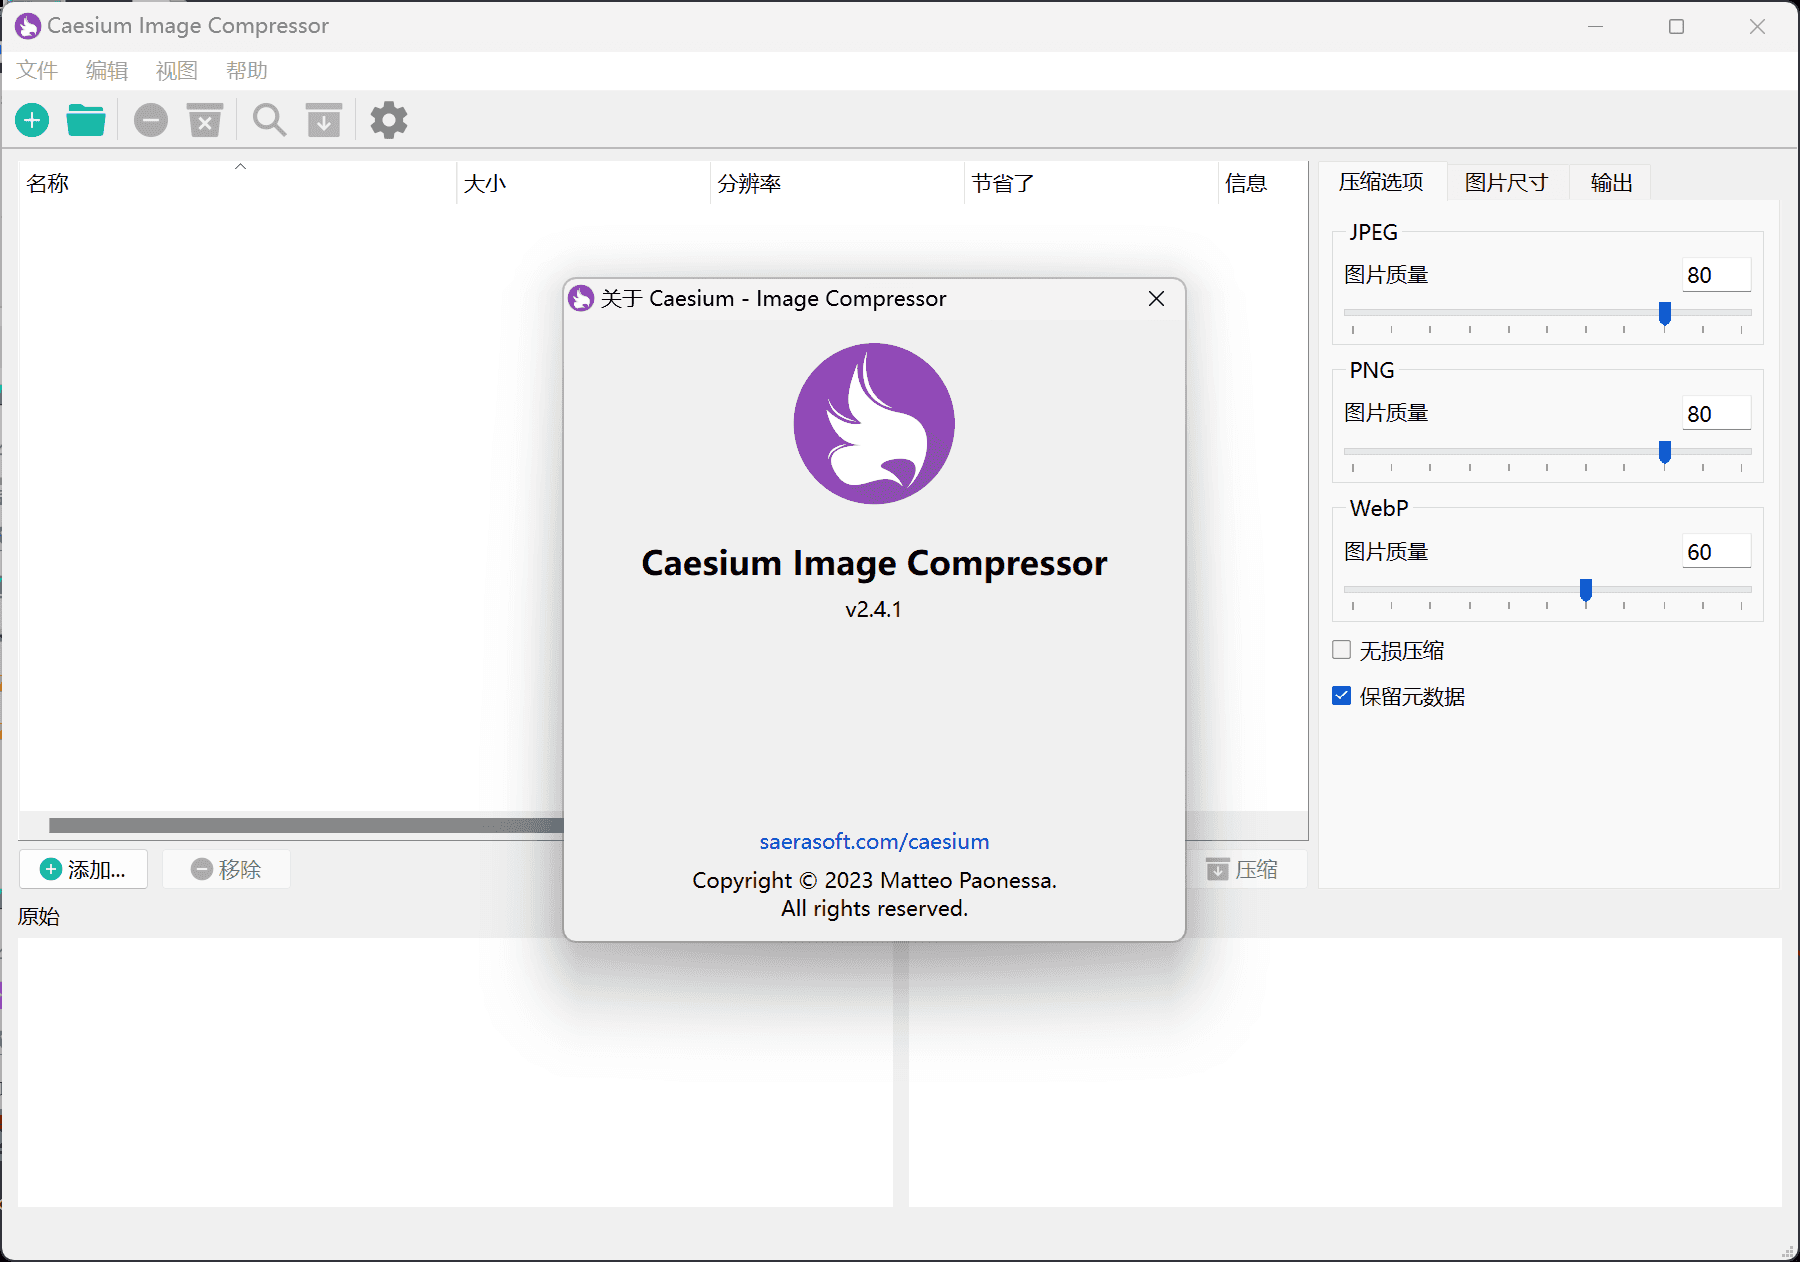Screen dimensions: 1800x1262
Task: Click the Copyright © 2023 Matteo Paonessa text
Action: point(874,880)
